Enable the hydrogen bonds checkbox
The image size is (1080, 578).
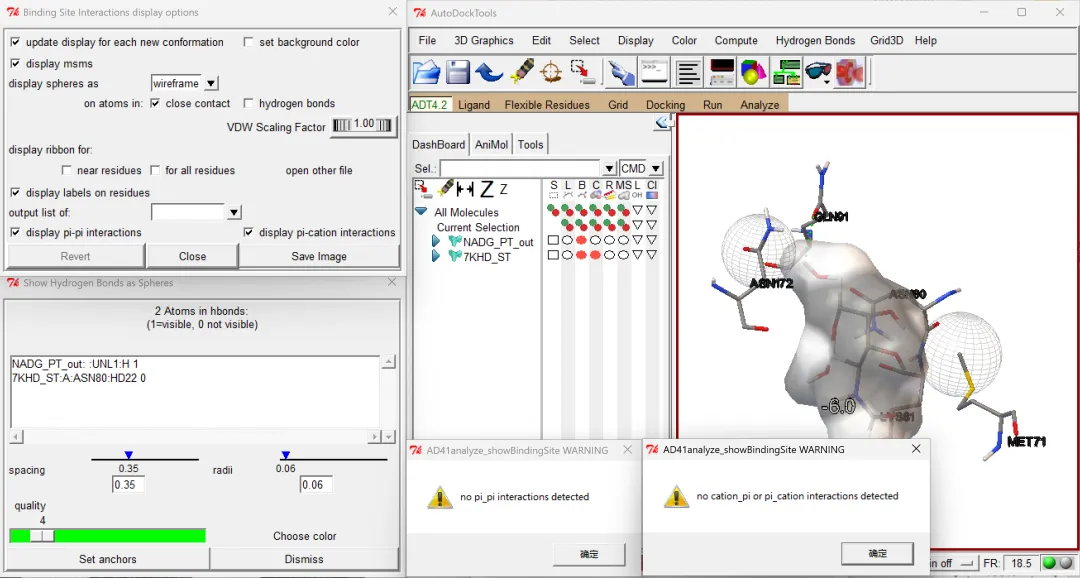248,103
